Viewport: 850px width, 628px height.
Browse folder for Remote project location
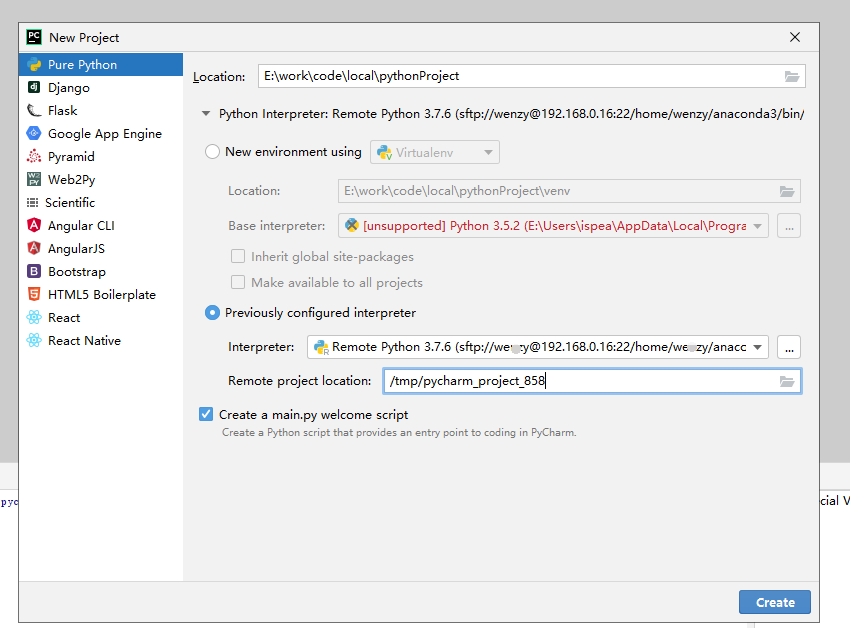787,381
